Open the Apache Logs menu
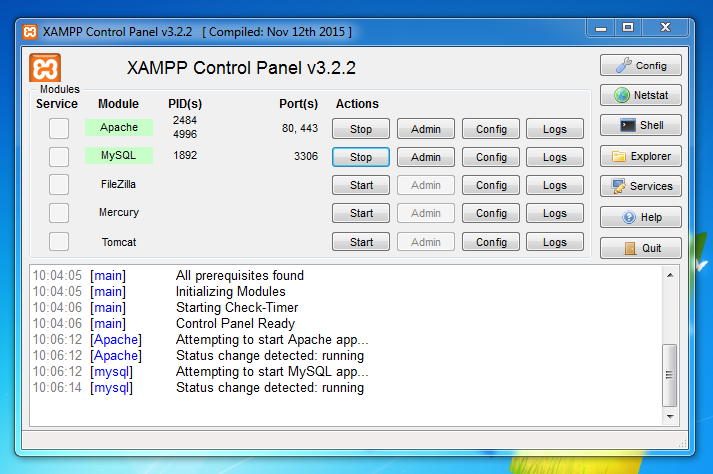The height and width of the screenshot is (474, 713). tap(555, 129)
